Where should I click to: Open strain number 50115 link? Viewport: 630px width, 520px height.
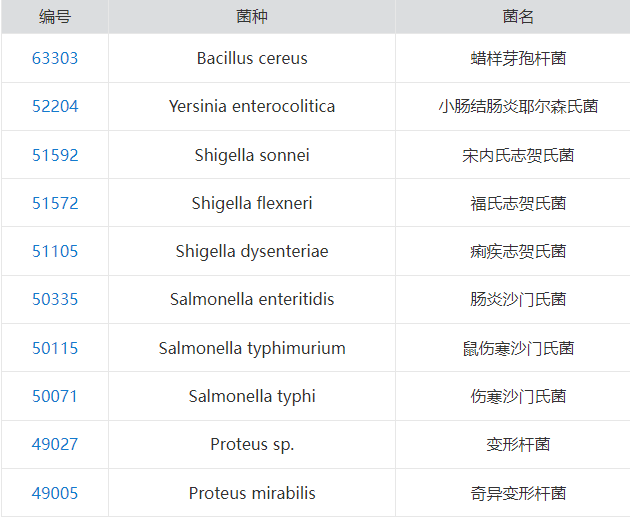point(55,348)
